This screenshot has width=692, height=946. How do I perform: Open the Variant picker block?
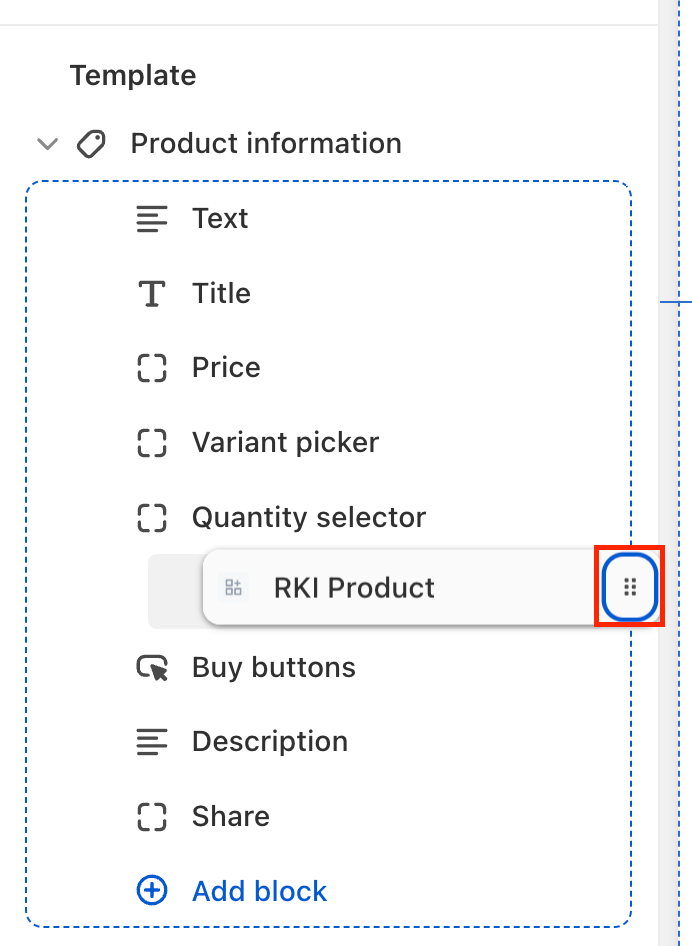pos(285,443)
